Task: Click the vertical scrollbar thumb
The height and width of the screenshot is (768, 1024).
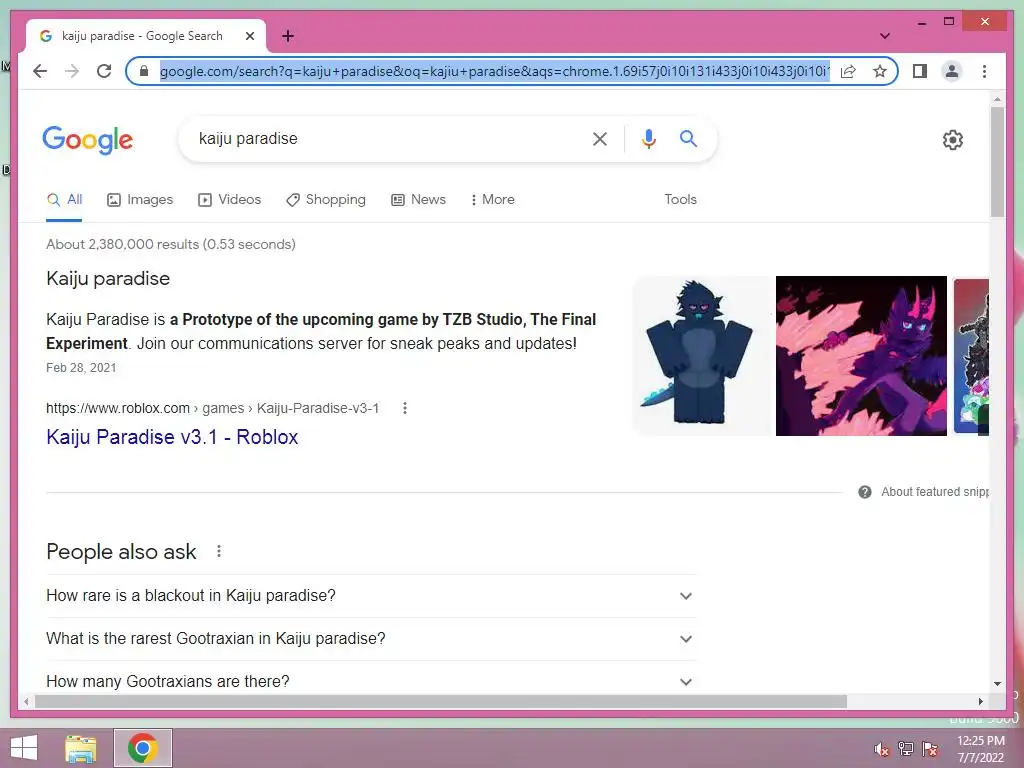Action: (997, 161)
